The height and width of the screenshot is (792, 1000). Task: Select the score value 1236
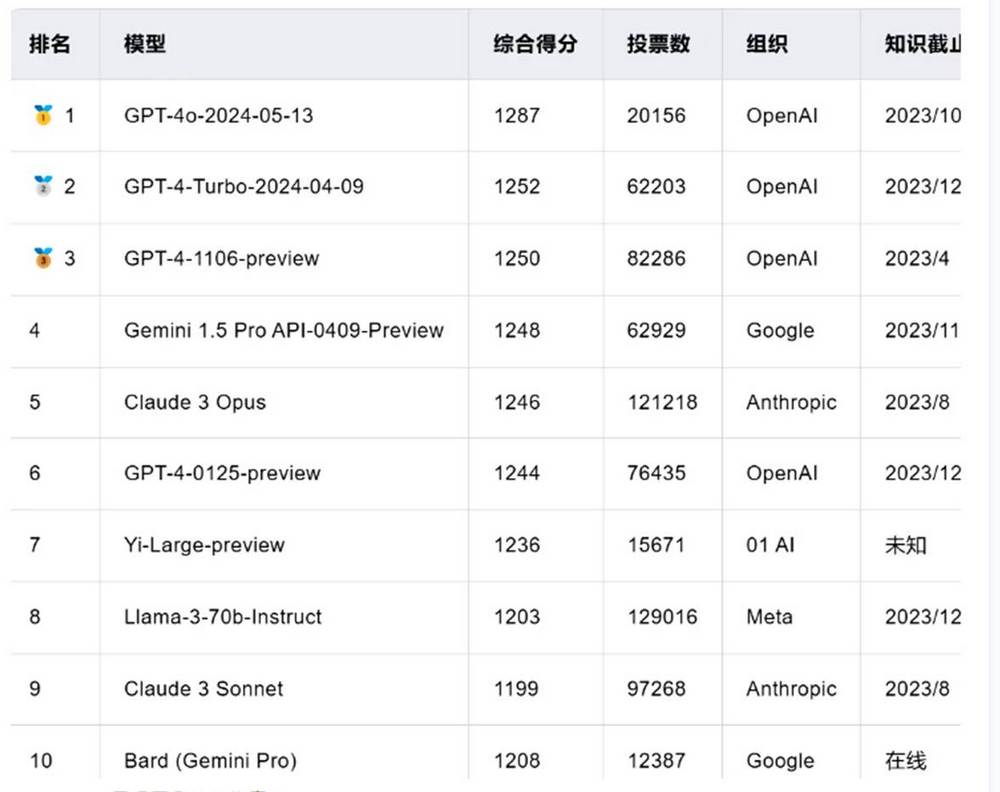click(517, 545)
